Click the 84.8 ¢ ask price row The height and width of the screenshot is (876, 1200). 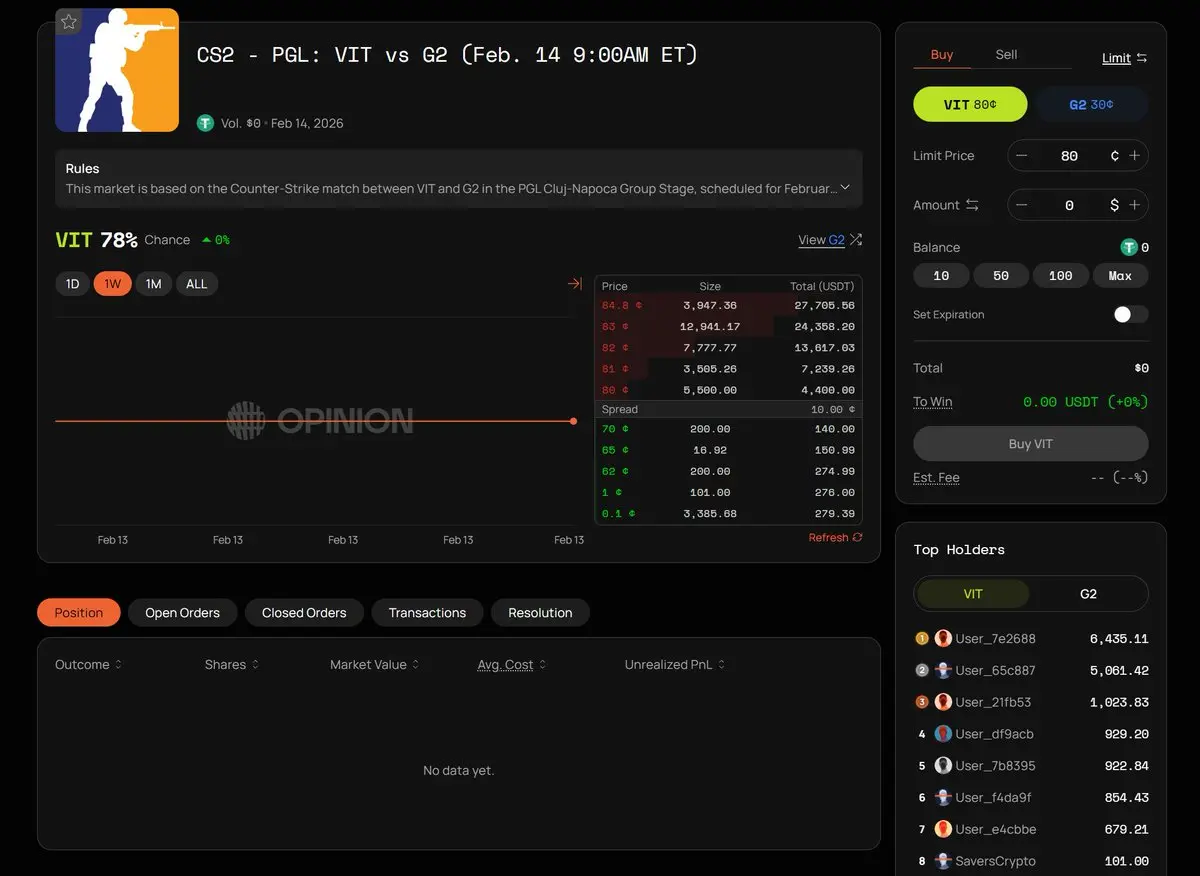tap(728, 305)
